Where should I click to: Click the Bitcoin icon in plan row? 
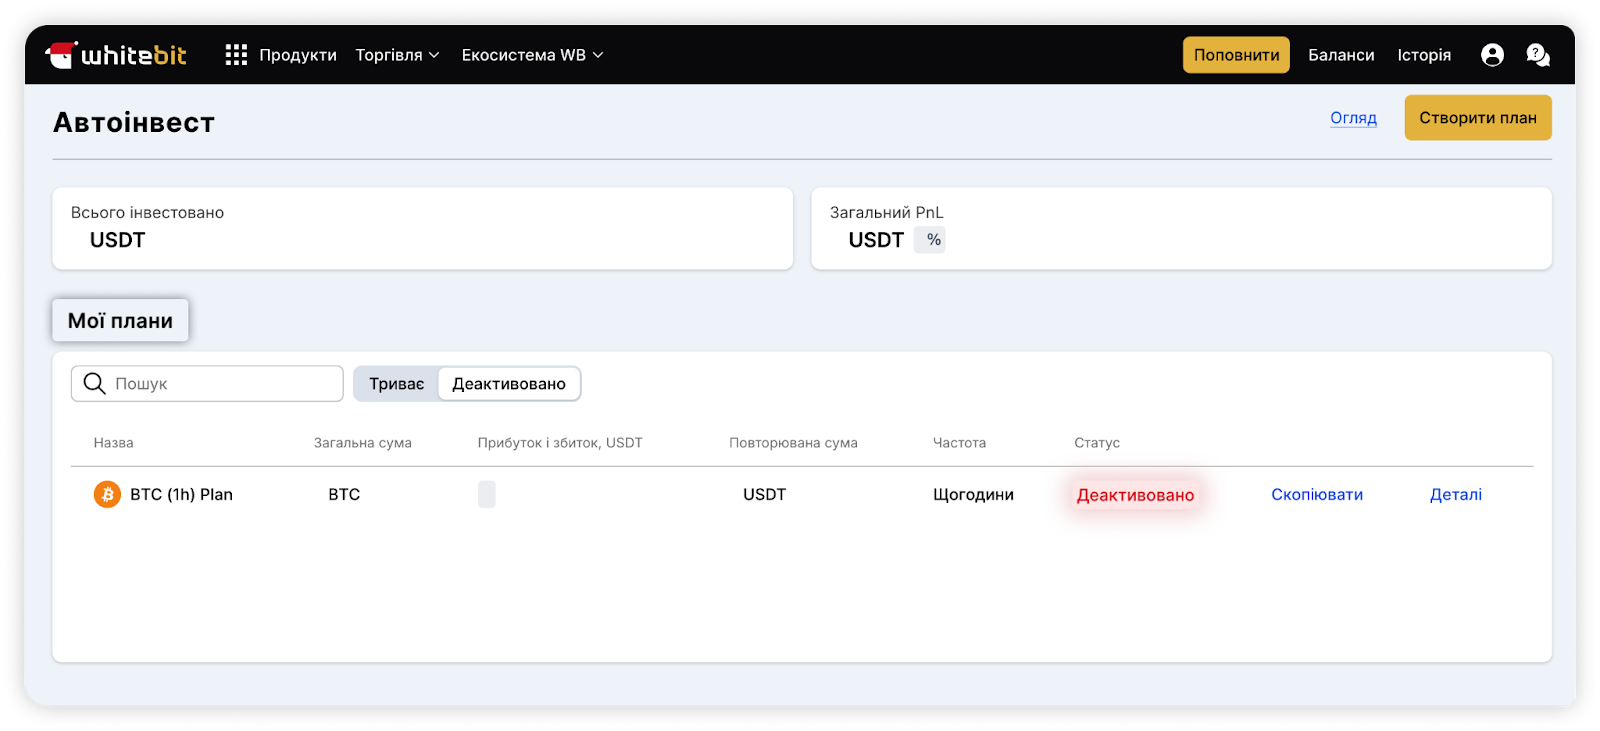click(107, 494)
